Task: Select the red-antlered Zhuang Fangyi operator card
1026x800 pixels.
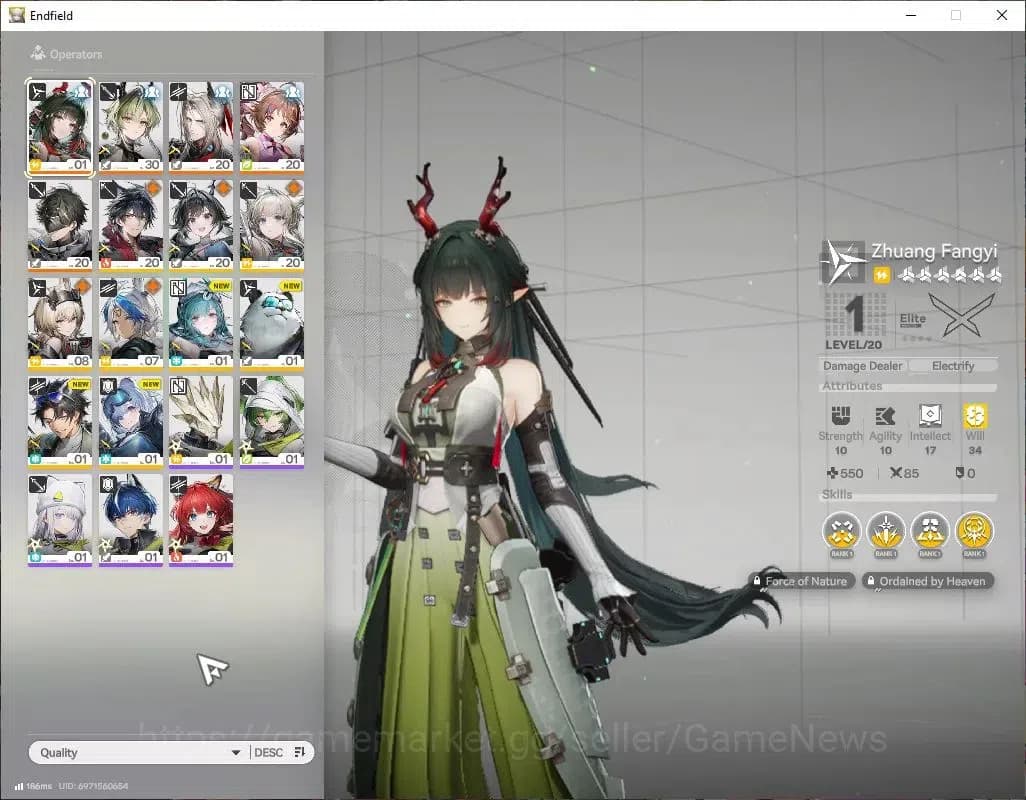Action: pyautogui.click(x=60, y=128)
